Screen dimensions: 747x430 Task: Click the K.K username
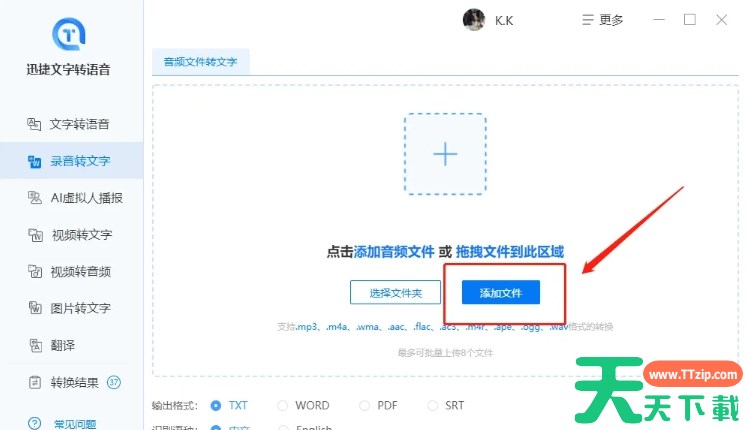pyautogui.click(x=504, y=20)
